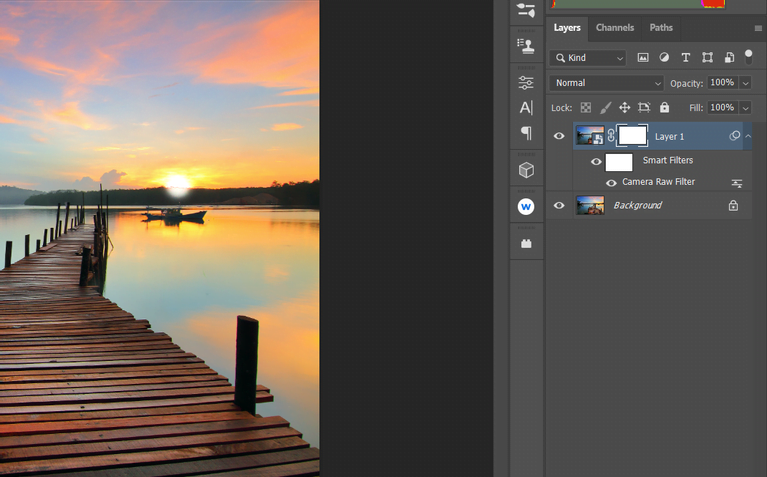
Task: Lock position move icon
Action: click(x=625, y=108)
